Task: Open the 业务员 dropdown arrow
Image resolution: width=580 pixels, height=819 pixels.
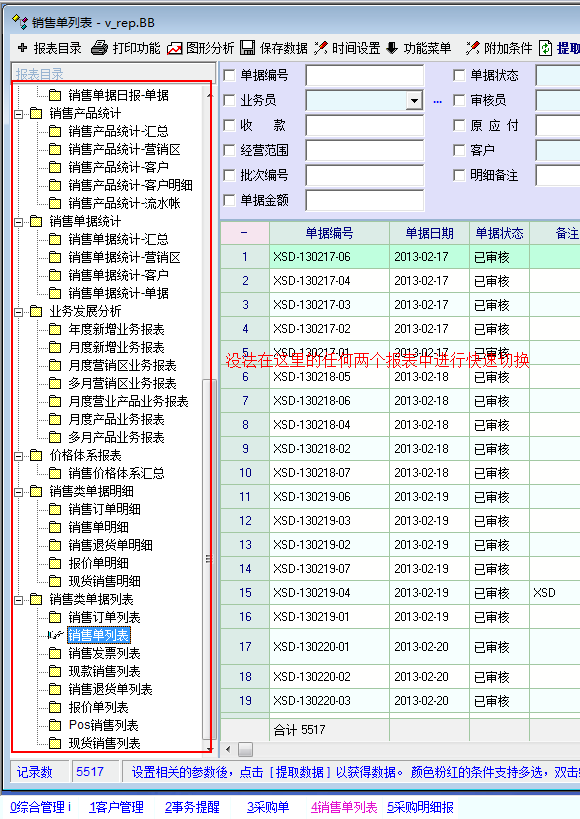Action: [414, 100]
